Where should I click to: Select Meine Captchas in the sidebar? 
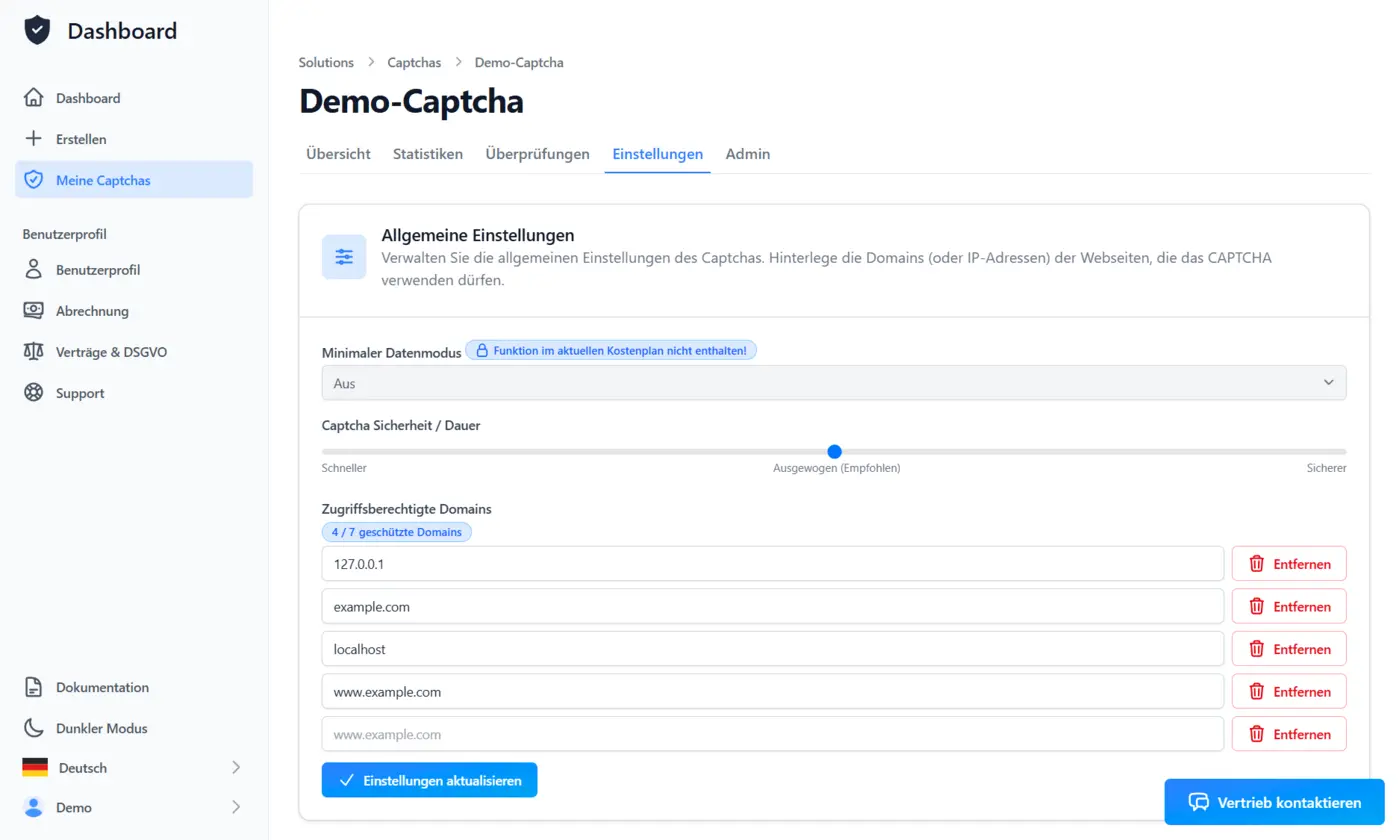click(134, 180)
